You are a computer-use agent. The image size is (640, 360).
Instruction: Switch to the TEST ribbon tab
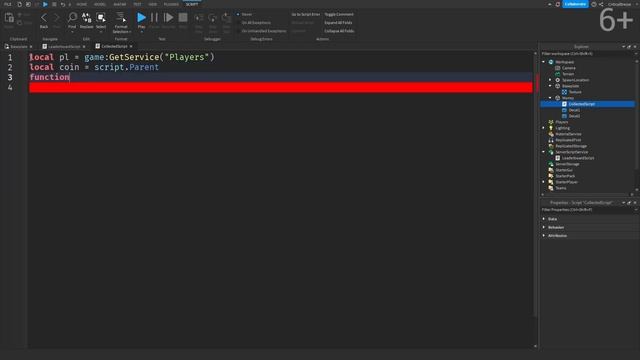138,4
